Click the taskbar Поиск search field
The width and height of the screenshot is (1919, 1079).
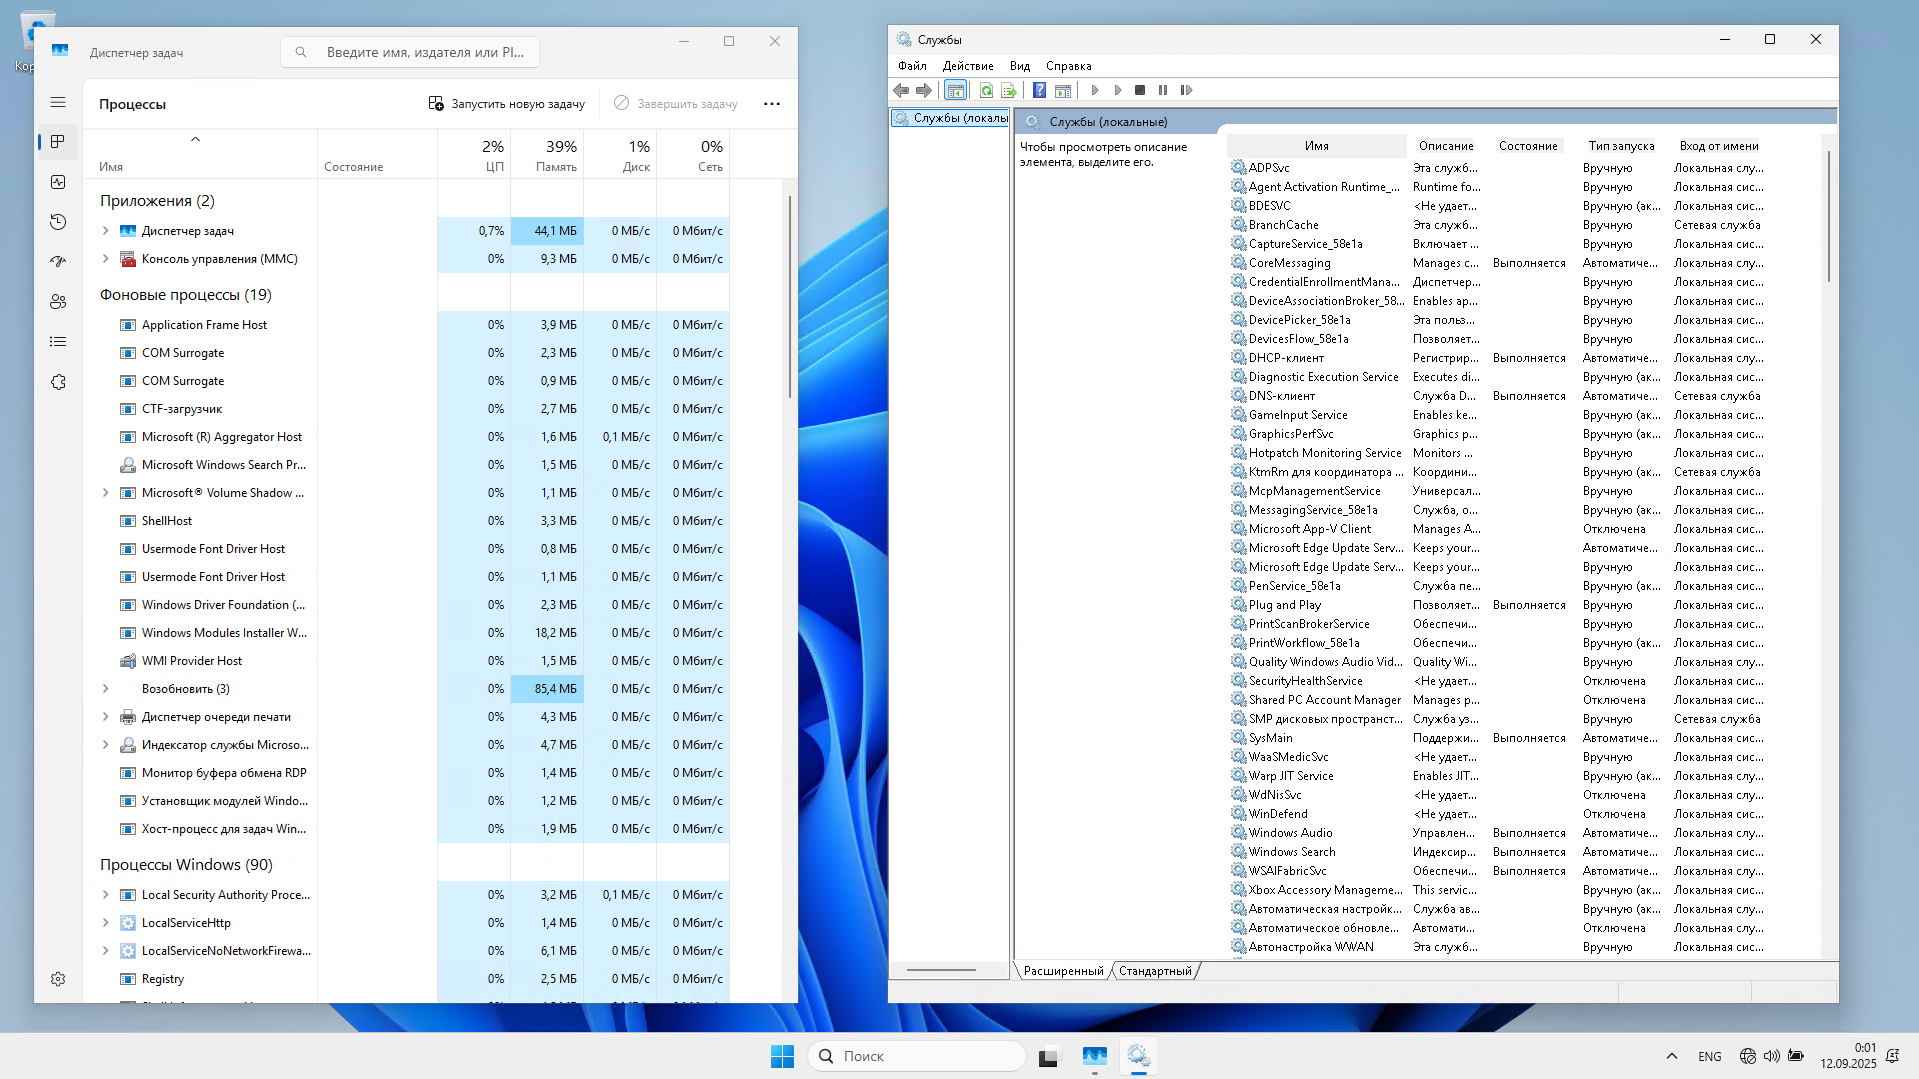coord(916,1056)
